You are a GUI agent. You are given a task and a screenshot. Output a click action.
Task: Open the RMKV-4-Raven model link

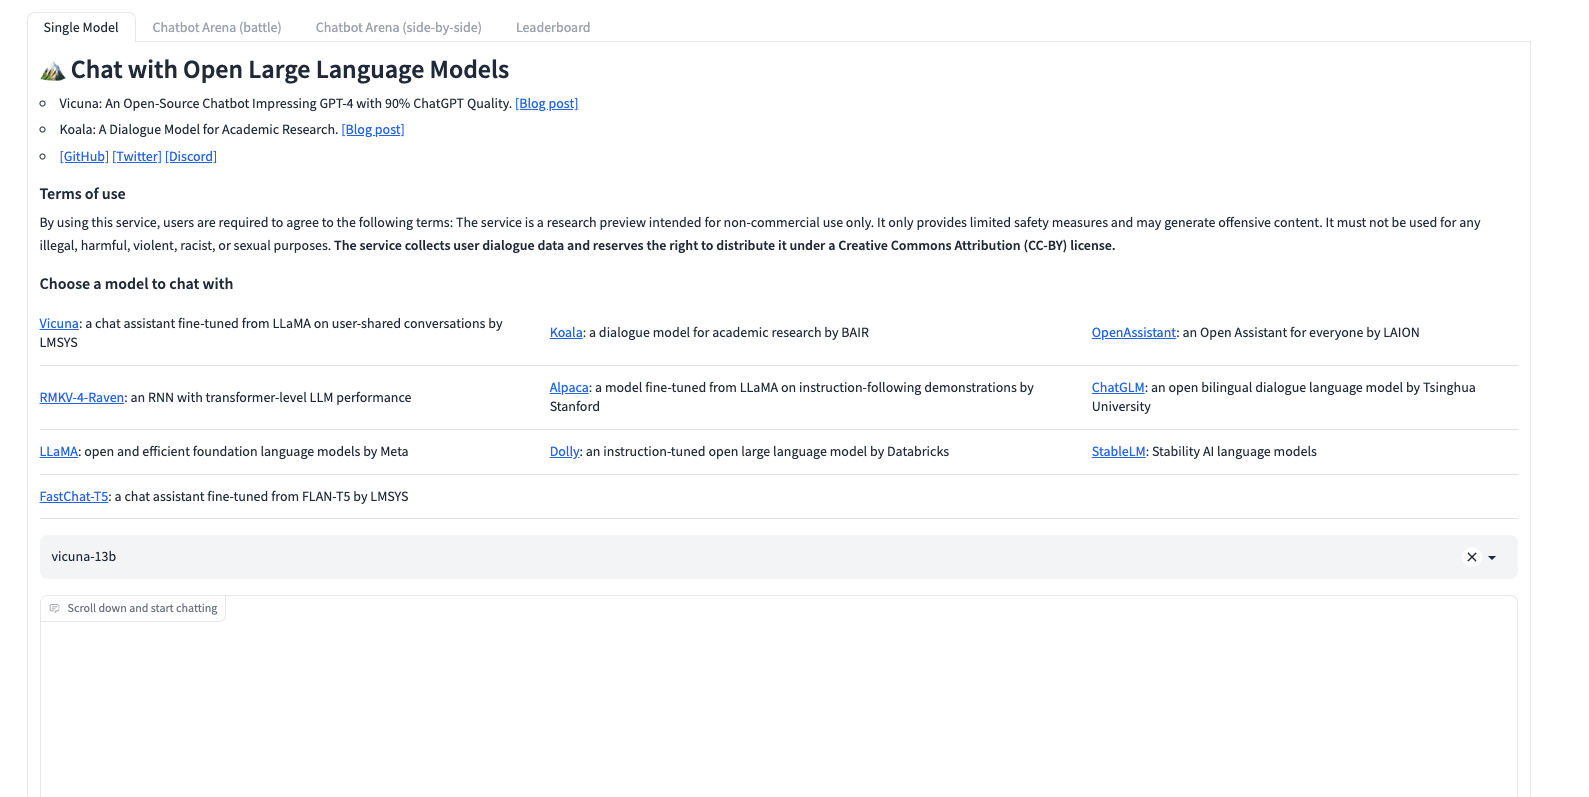click(x=82, y=397)
